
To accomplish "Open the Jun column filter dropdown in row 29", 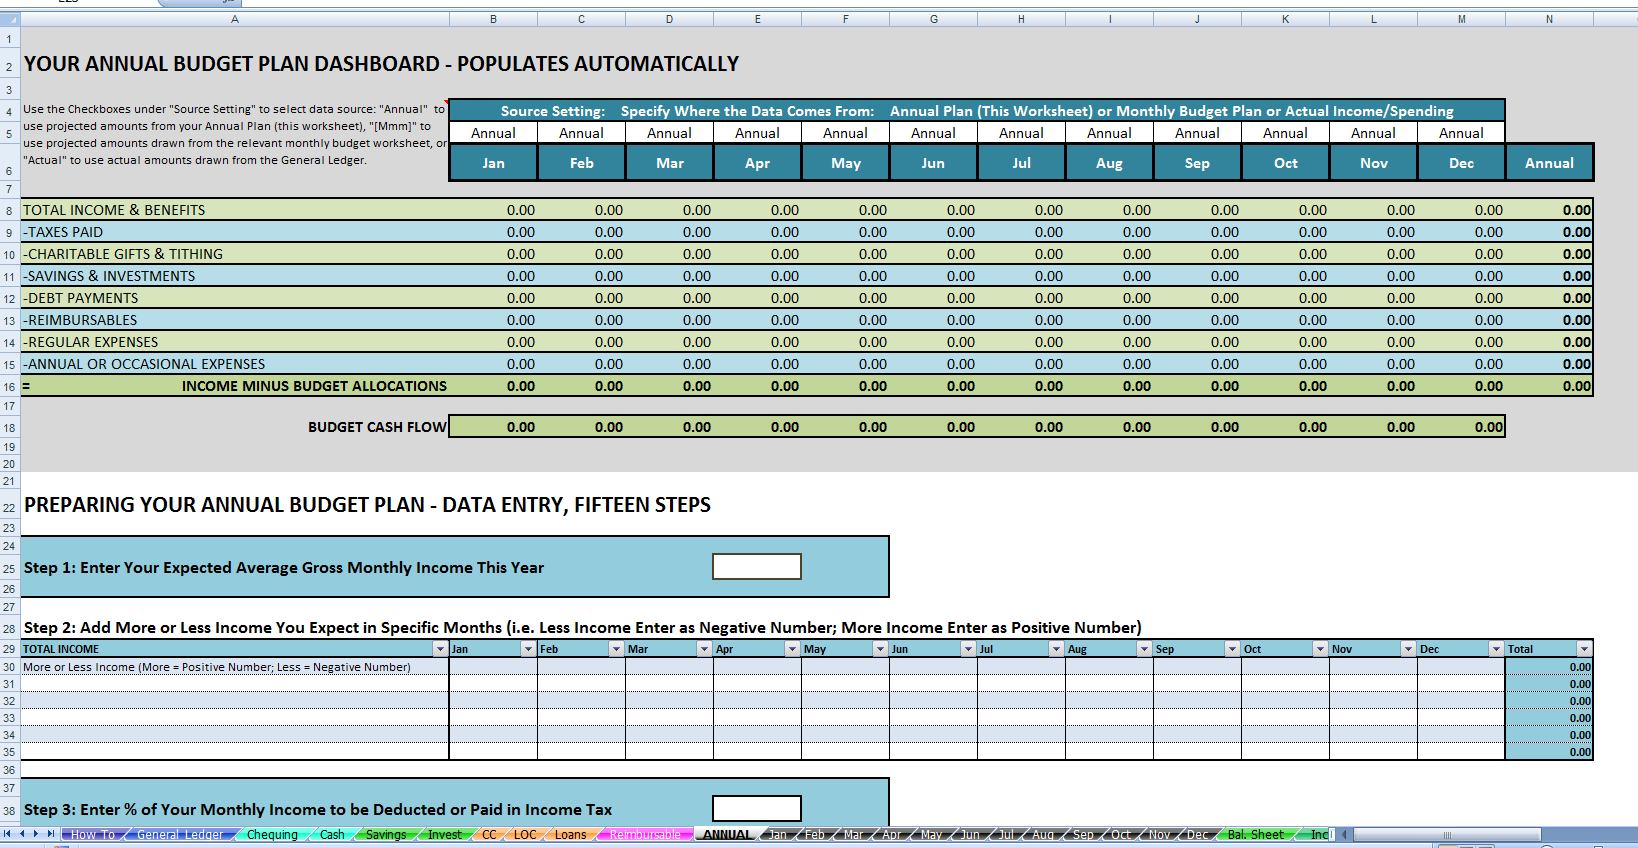I will coord(968,649).
